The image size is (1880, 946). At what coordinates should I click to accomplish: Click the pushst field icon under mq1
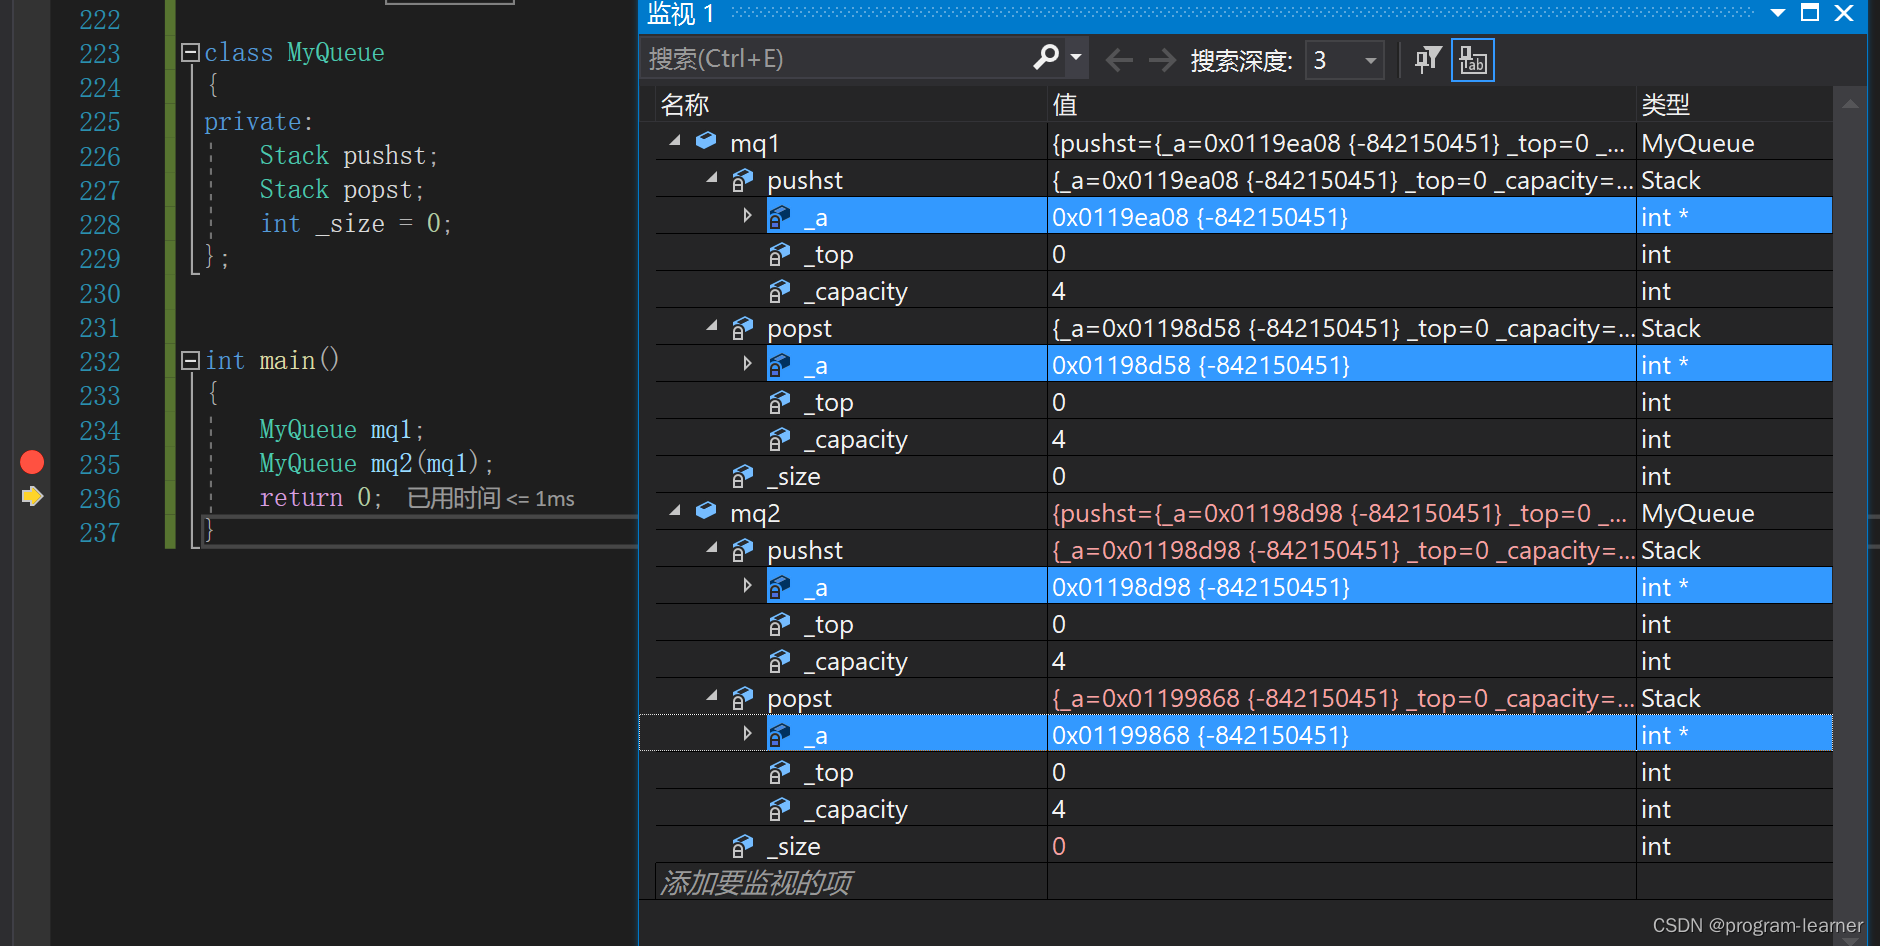(x=742, y=180)
